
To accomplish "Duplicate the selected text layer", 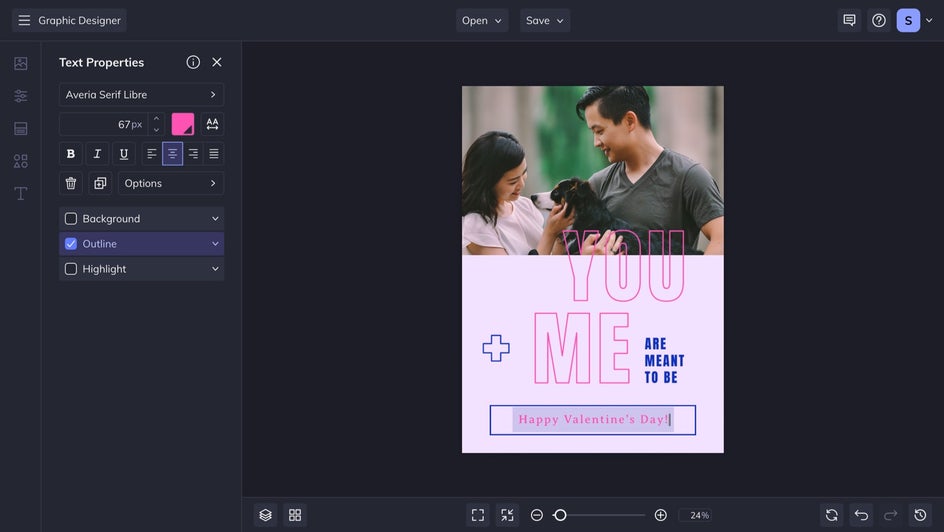I will 100,183.
